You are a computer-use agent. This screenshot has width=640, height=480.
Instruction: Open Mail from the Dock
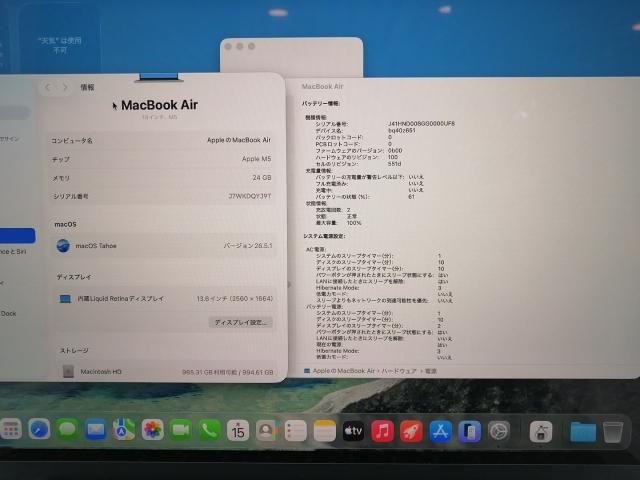(x=96, y=429)
